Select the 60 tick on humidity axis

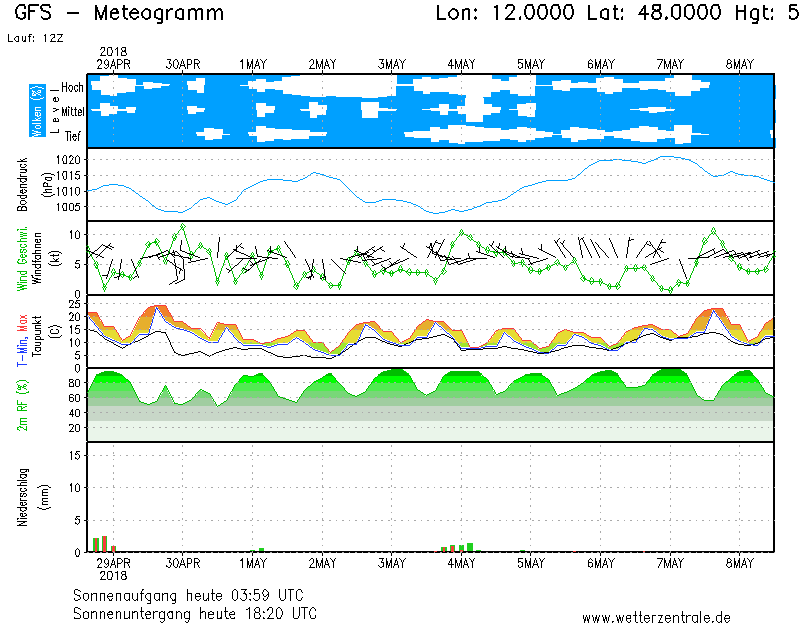point(74,398)
